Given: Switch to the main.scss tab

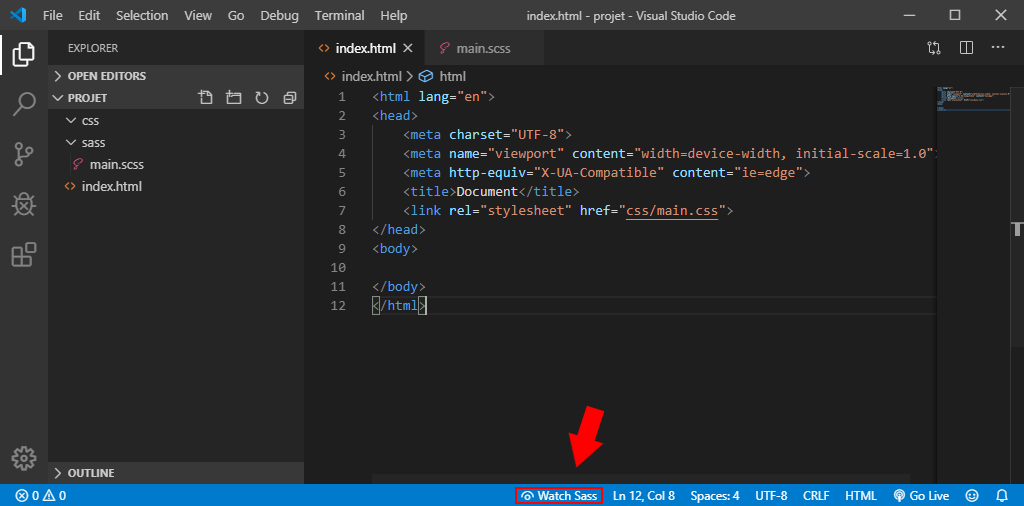Looking at the screenshot, I should pos(485,48).
